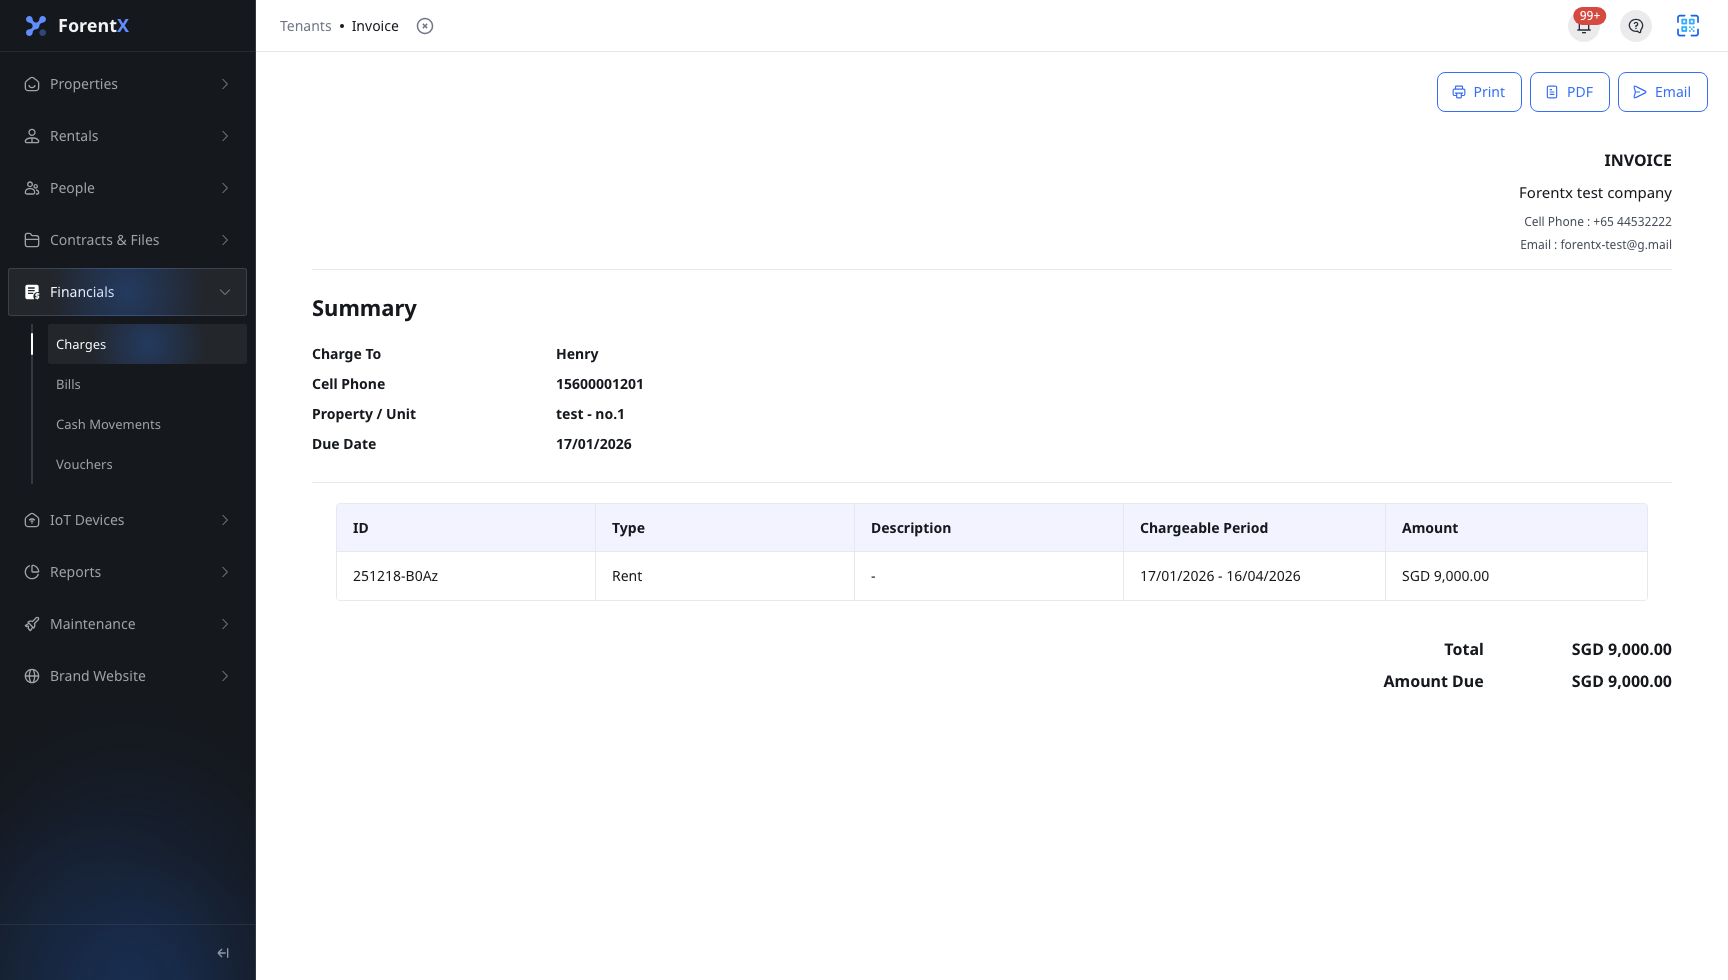Email the invoice
This screenshot has height=980, width=1728.
[x=1662, y=92]
